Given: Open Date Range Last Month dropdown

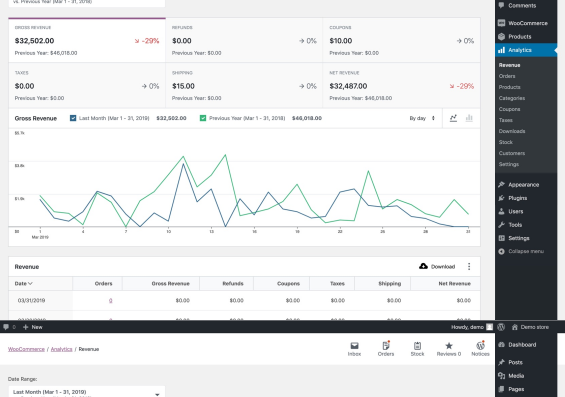Looking at the screenshot, I should [x=86, y=392].
